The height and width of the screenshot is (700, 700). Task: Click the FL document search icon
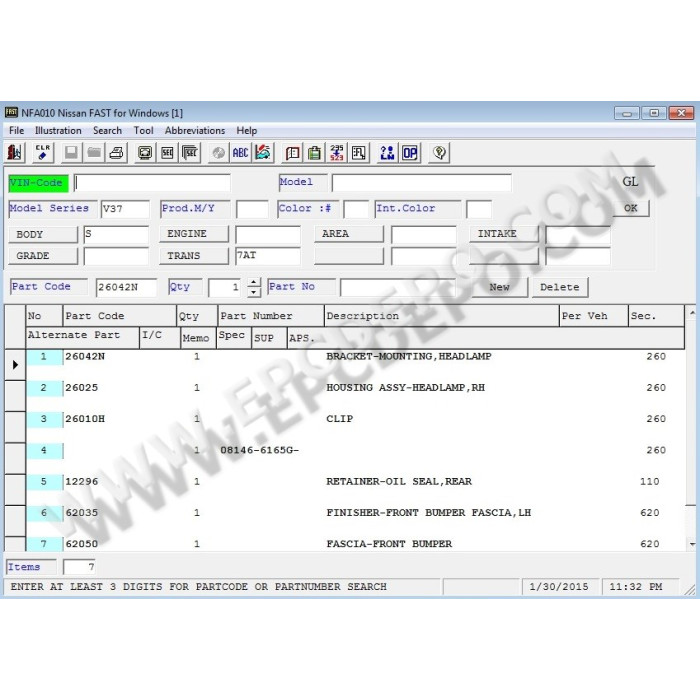click(x=359, y=153)
